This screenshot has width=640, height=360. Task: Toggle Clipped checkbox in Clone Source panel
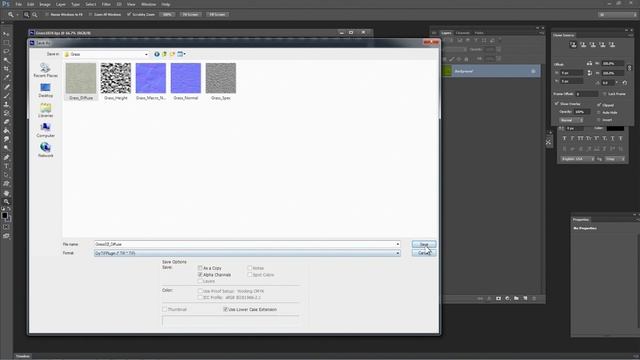point(599,105)
